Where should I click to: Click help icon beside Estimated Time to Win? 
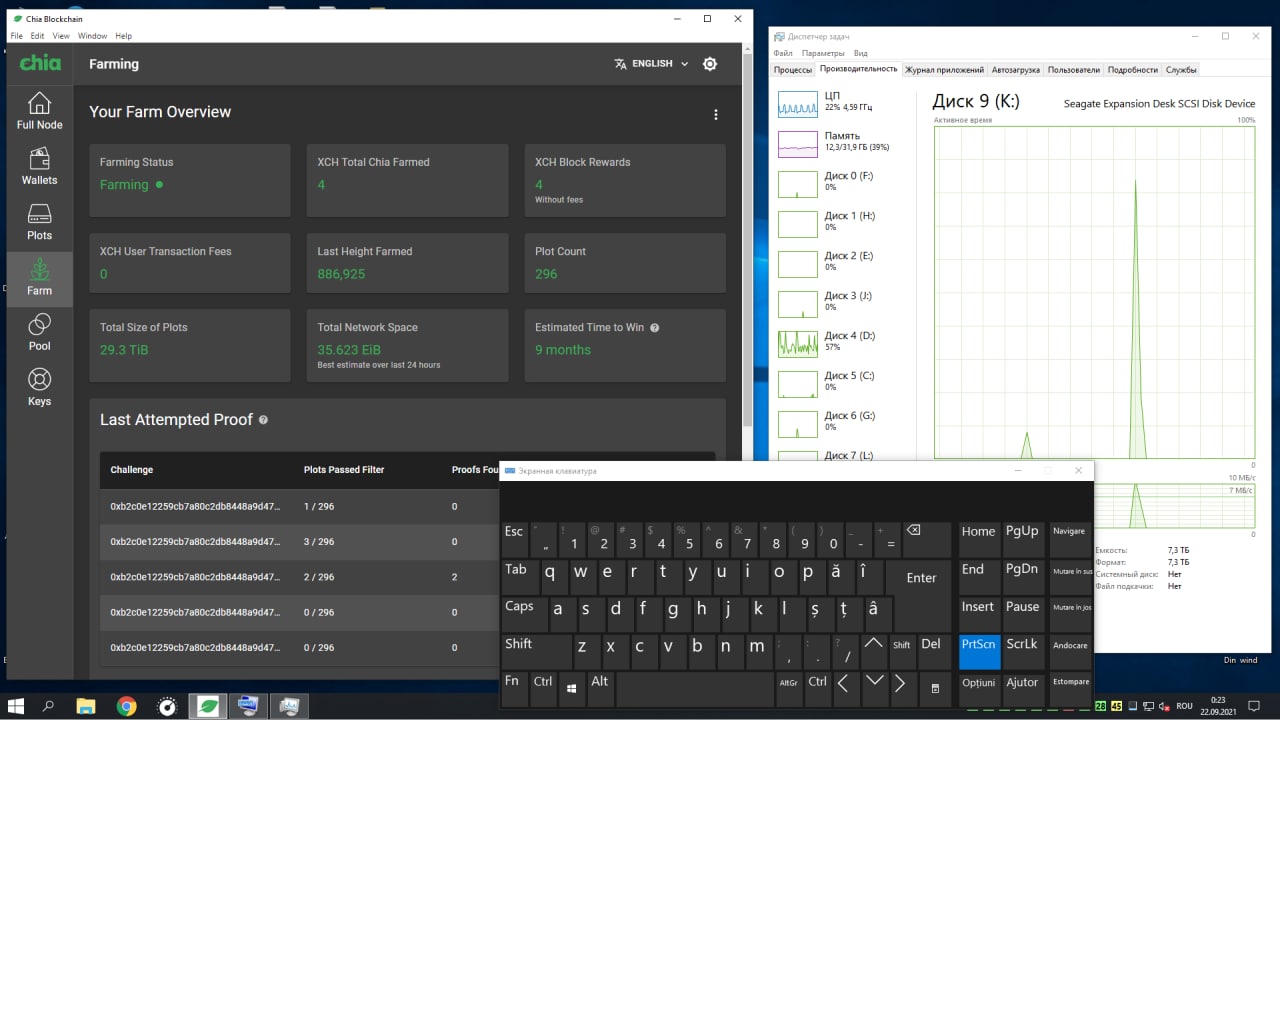(655, 328)
